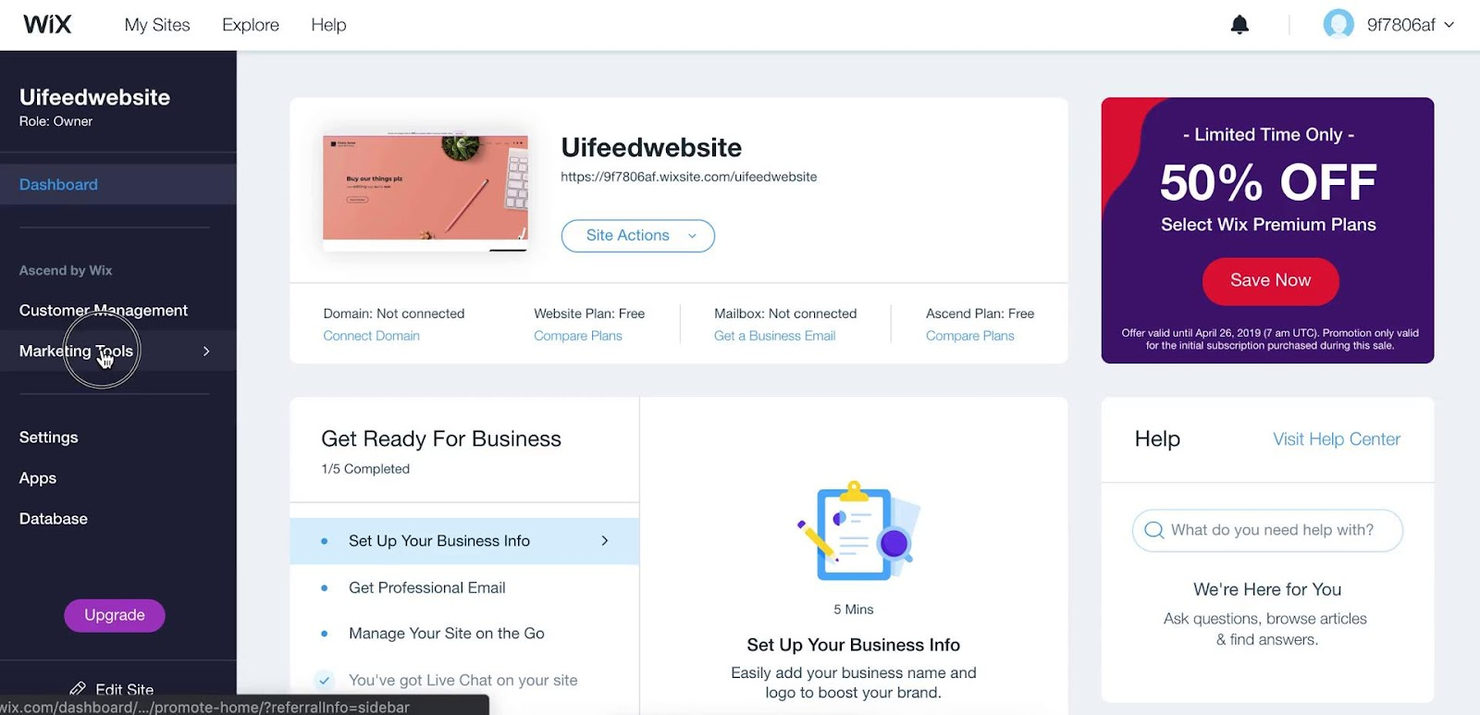
Task: Click the profile avatar picture
Action: 1338,24
